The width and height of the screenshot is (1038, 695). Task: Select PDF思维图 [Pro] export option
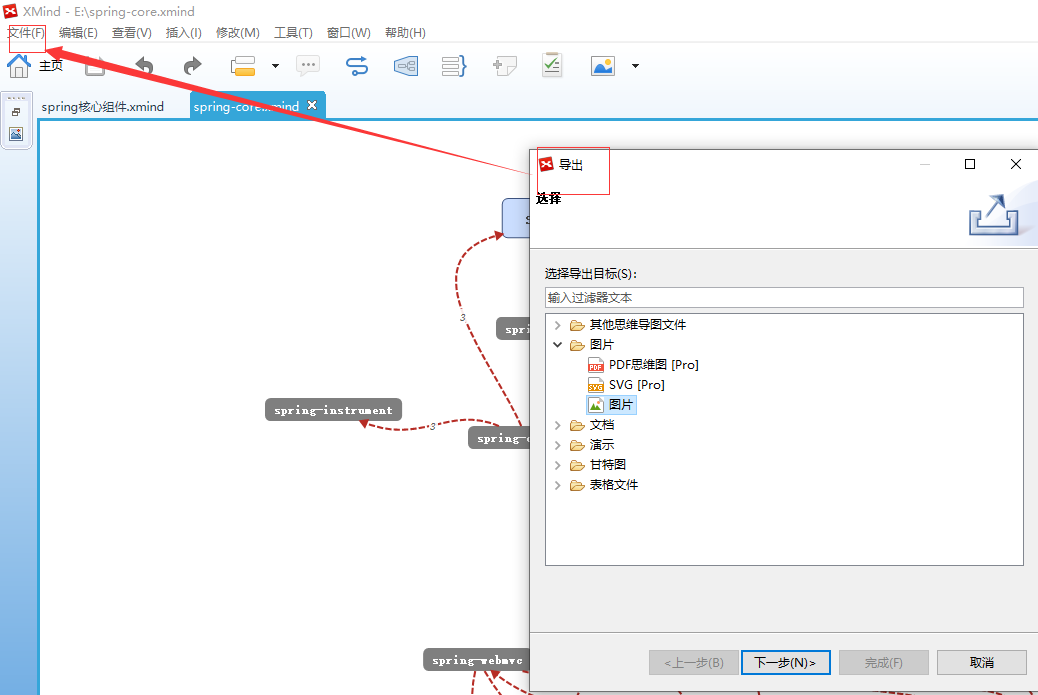tap(653, 365)
